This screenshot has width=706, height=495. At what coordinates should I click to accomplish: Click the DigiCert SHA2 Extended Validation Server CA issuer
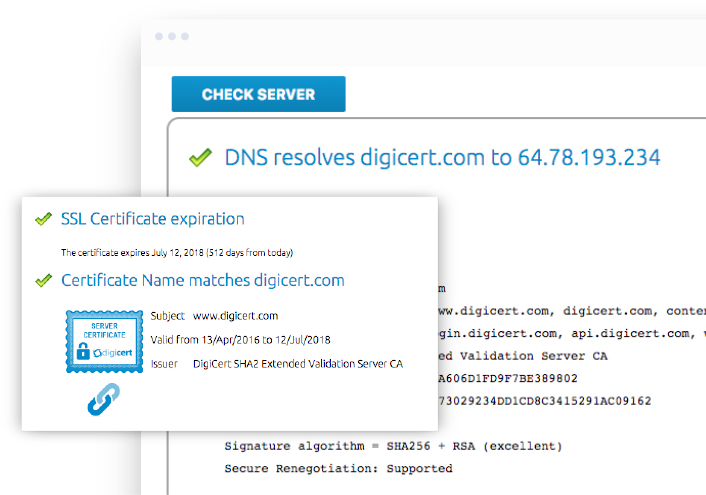pyautogui.click(x=298, y=364)
